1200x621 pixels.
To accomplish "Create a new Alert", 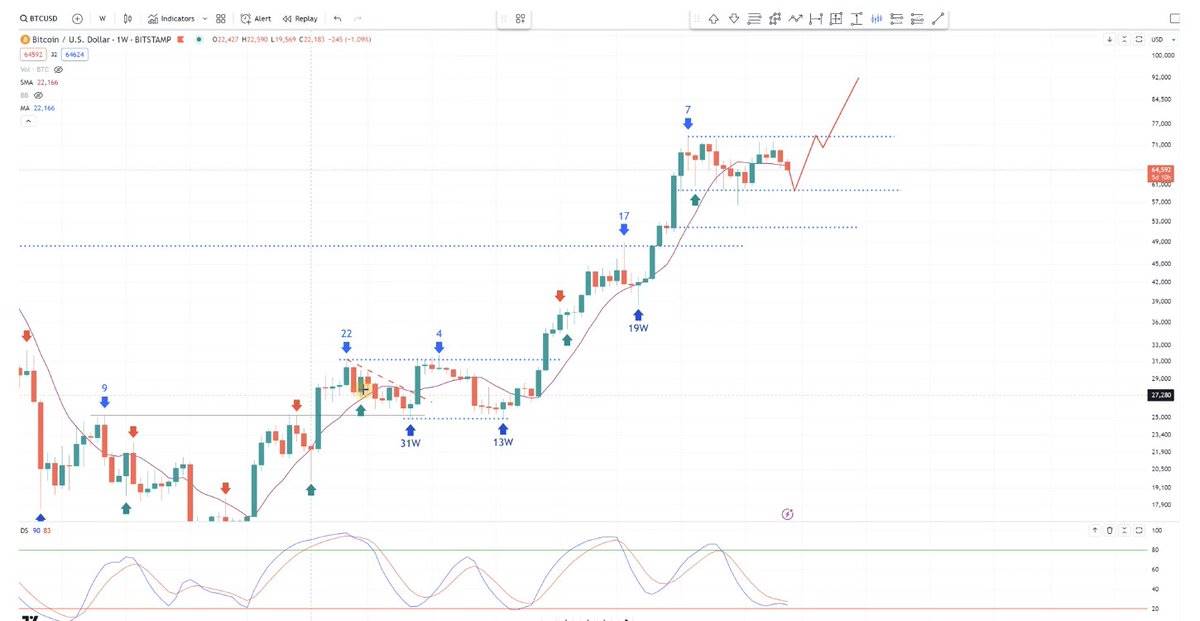I will tap(256, 18).
